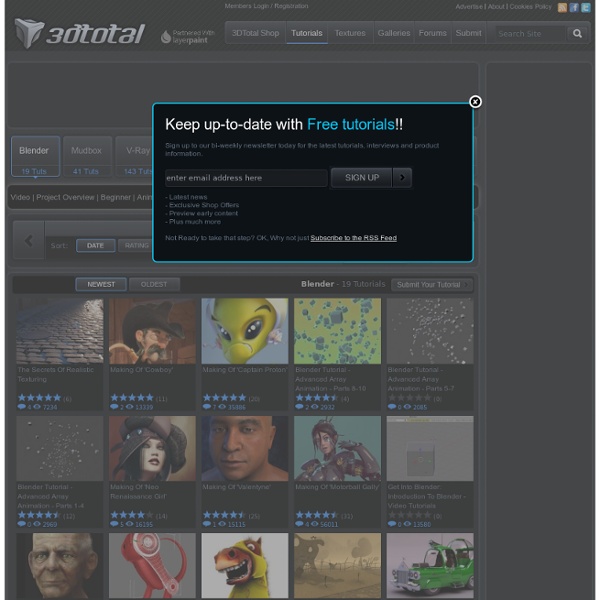Go to Forums
Viewport: 600px width, 600px height.
coord(432,33)
